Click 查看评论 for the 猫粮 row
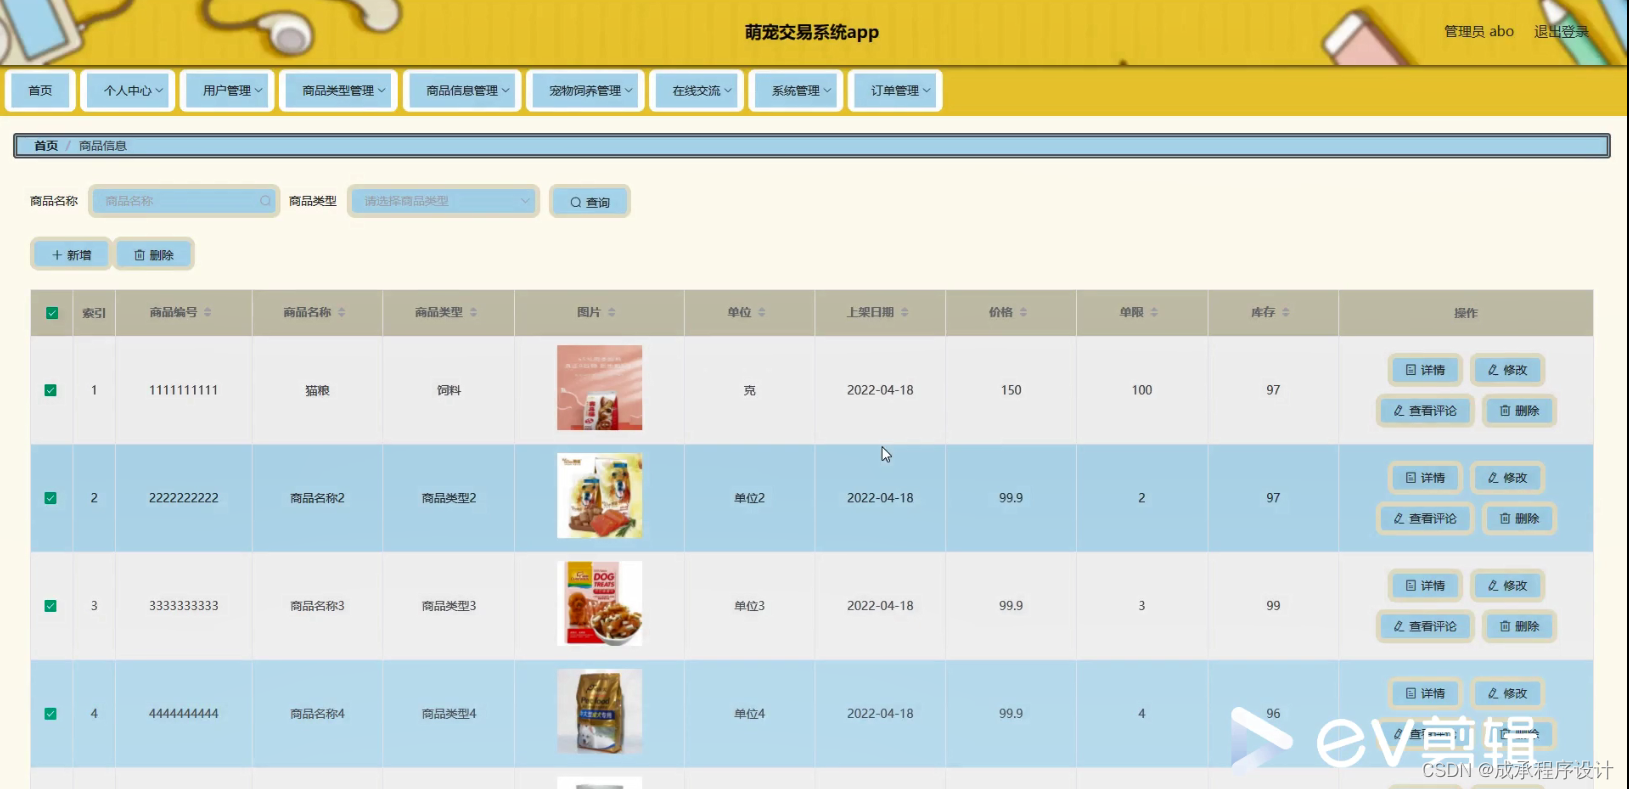Viewport: 1629px width, 789px height. pos(1425,411)
